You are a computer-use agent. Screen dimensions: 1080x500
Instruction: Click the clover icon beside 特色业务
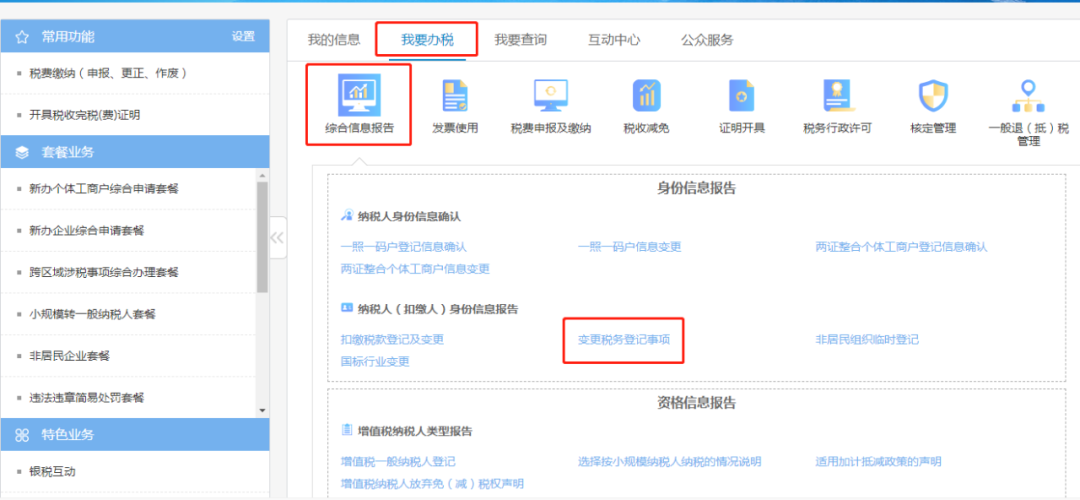tap(21, 435)
